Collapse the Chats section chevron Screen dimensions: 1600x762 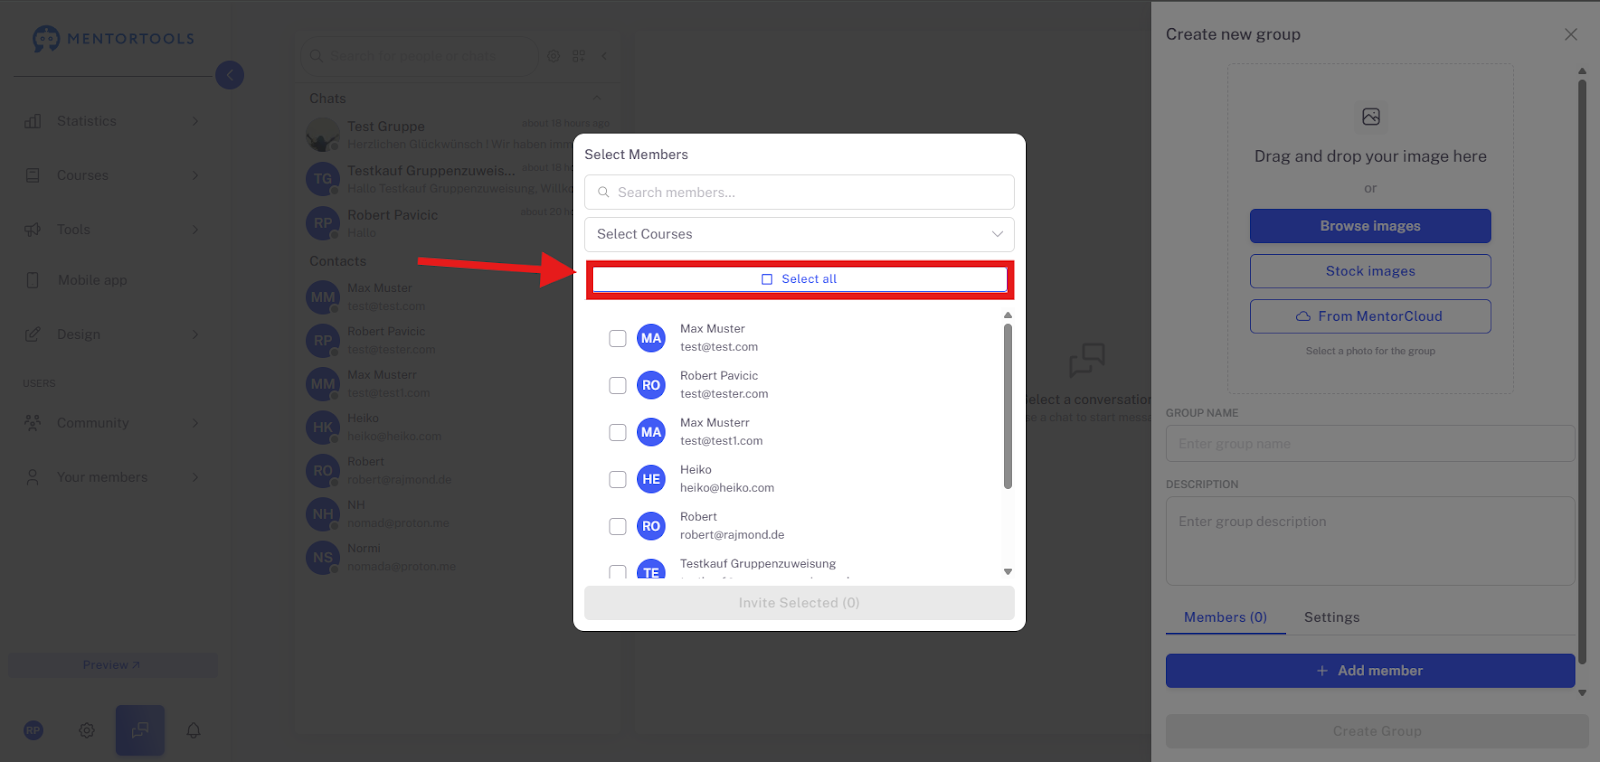tap(597, 98)
